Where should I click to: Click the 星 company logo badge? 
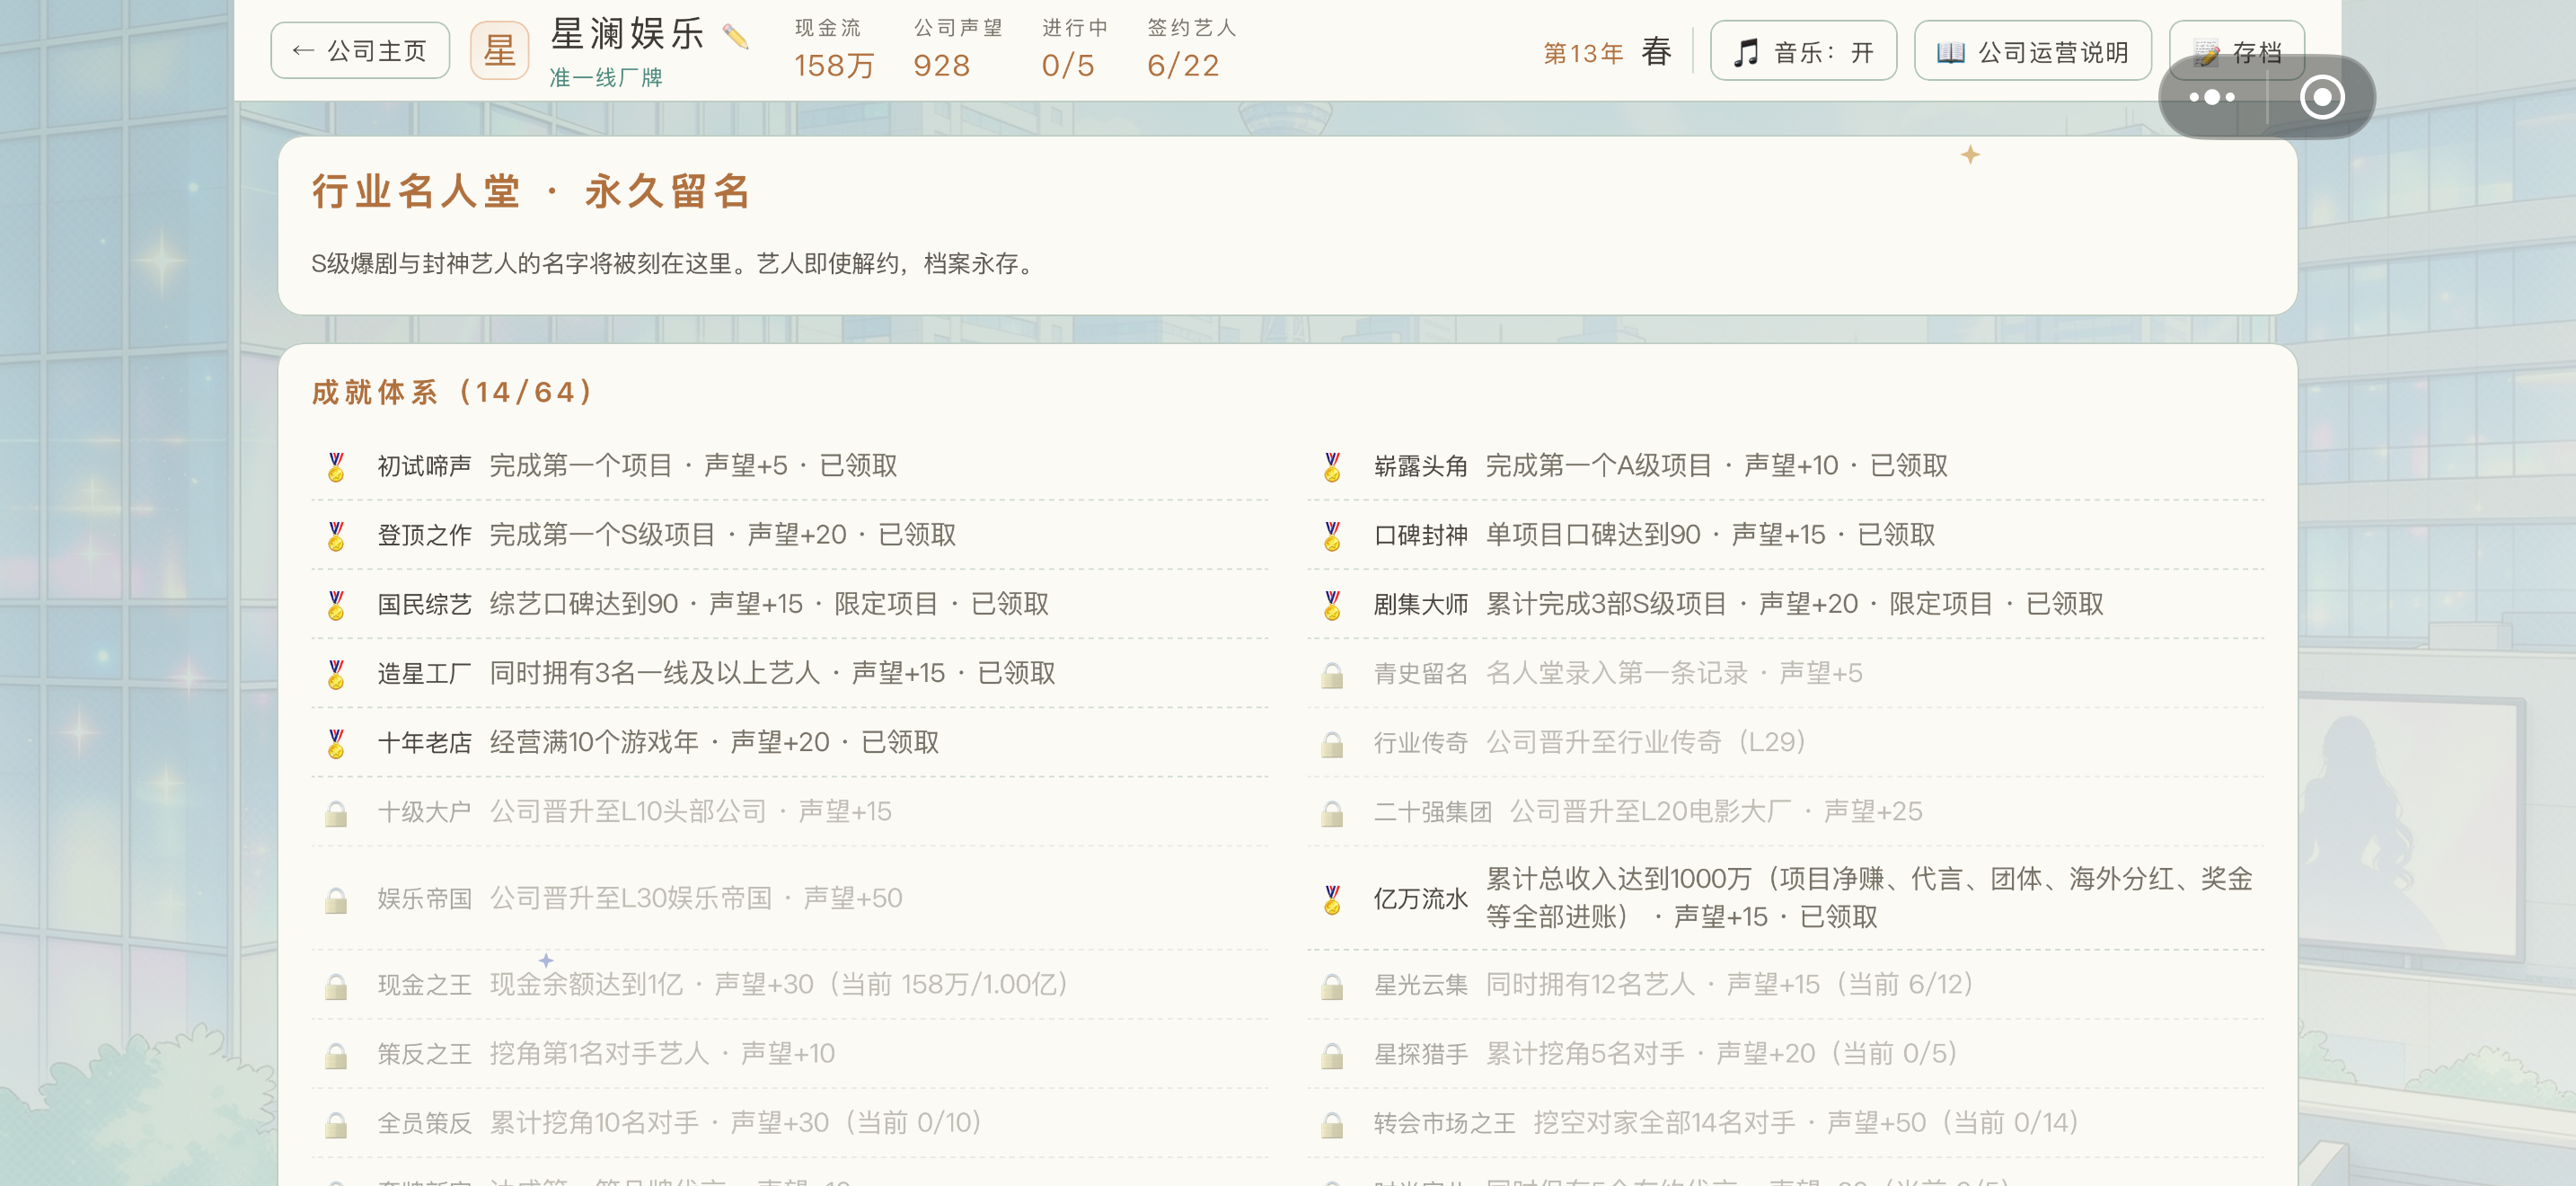(x=500, y=50)
